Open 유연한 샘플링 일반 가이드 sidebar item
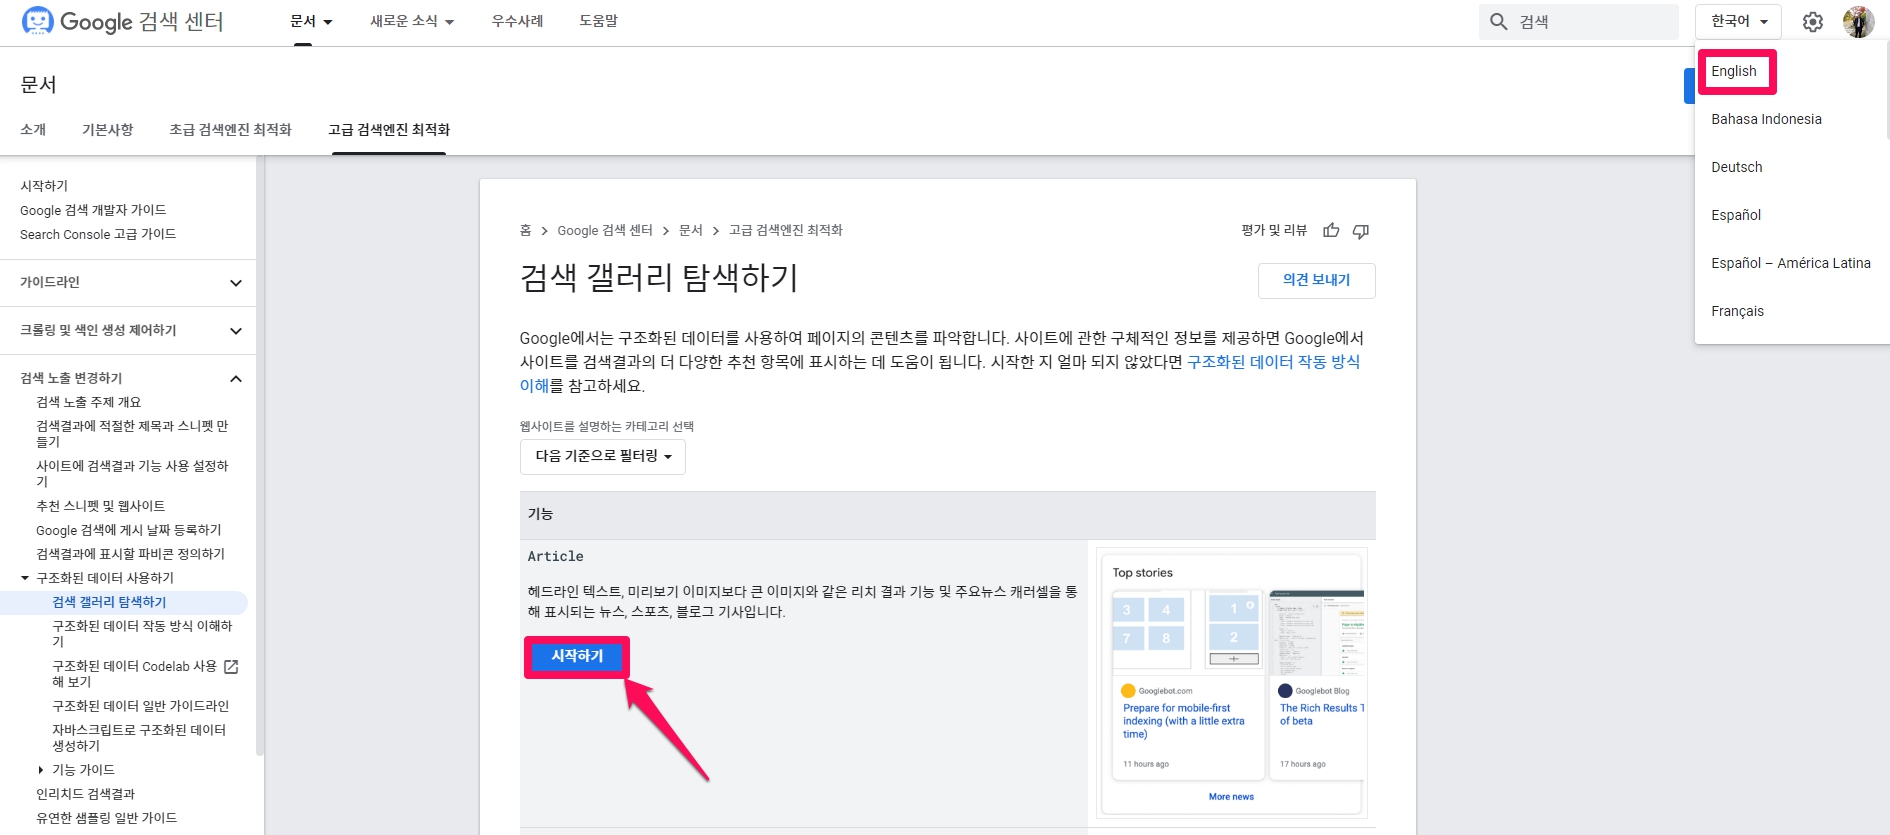The width and height of the screenshot is (1890, 835). 106,818
